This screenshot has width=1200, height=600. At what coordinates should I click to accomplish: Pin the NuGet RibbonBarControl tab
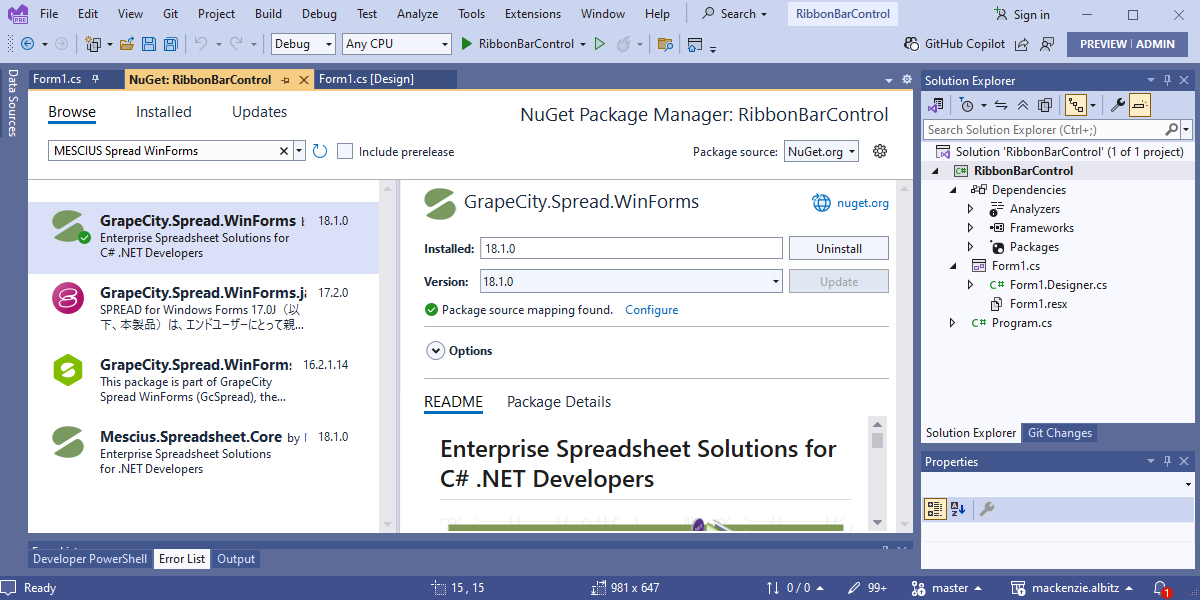(285, 79)
